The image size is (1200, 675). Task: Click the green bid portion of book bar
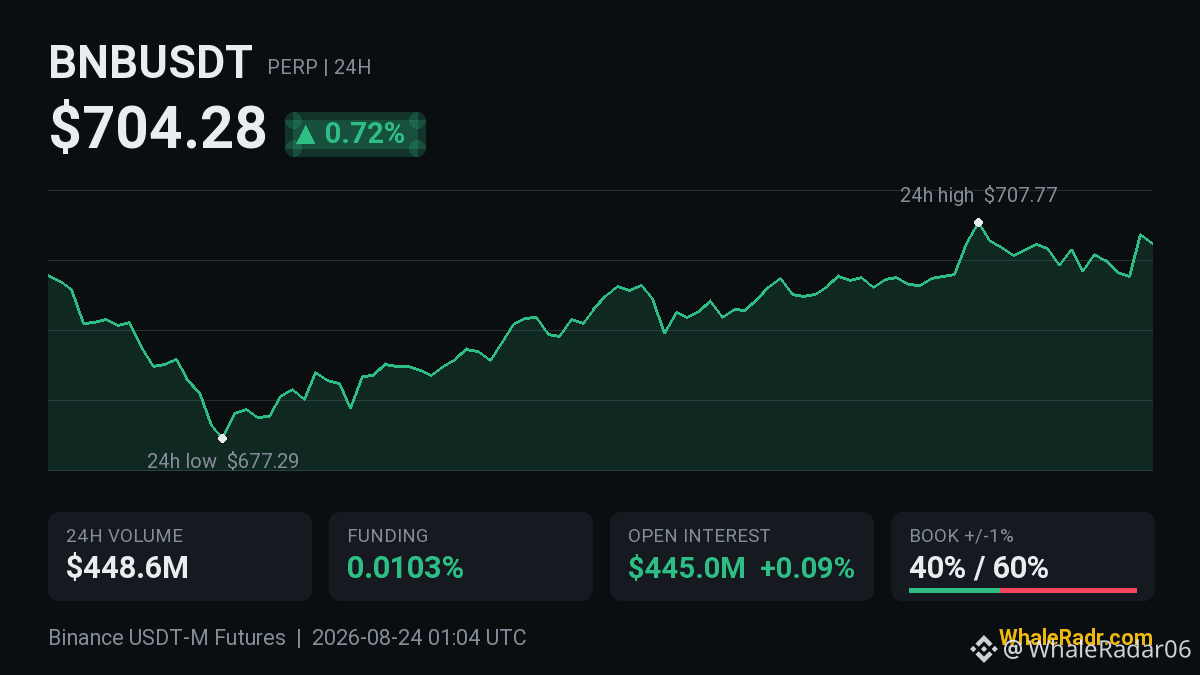[954, 590]
